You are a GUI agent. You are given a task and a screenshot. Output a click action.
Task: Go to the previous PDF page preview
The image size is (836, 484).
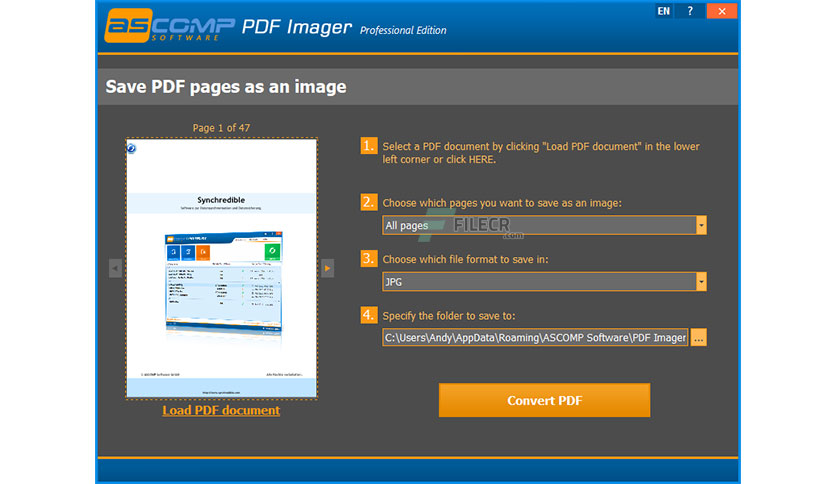coord(115,268)
